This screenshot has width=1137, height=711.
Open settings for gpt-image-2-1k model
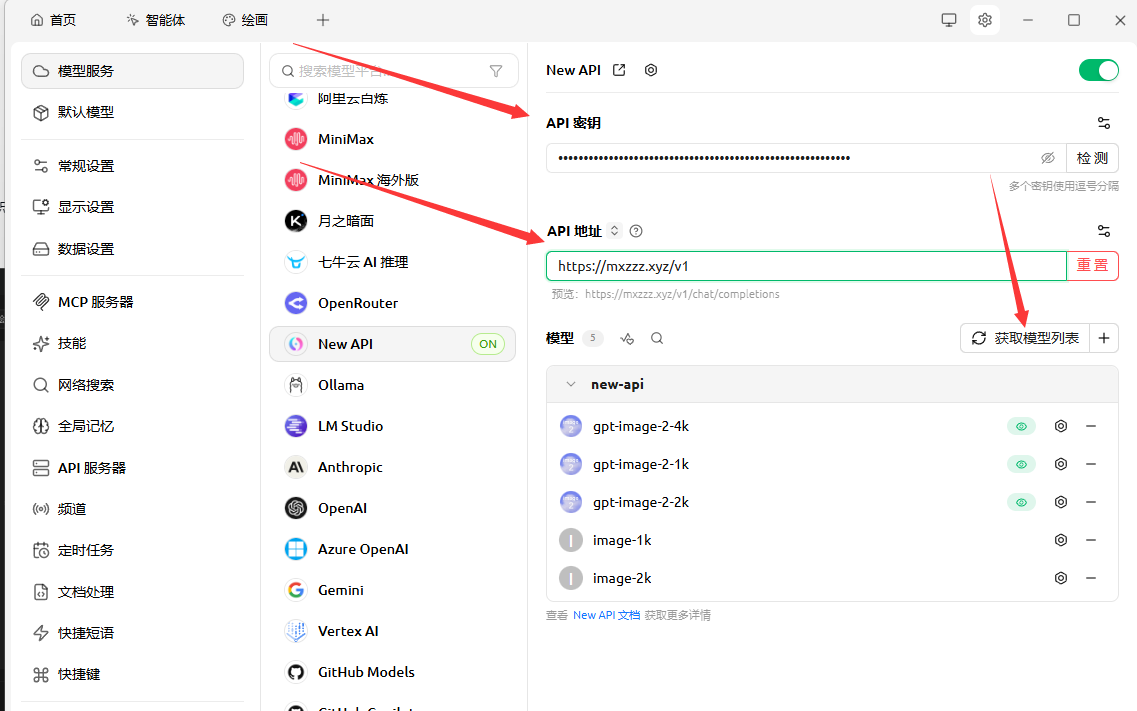click(1061, 464)
